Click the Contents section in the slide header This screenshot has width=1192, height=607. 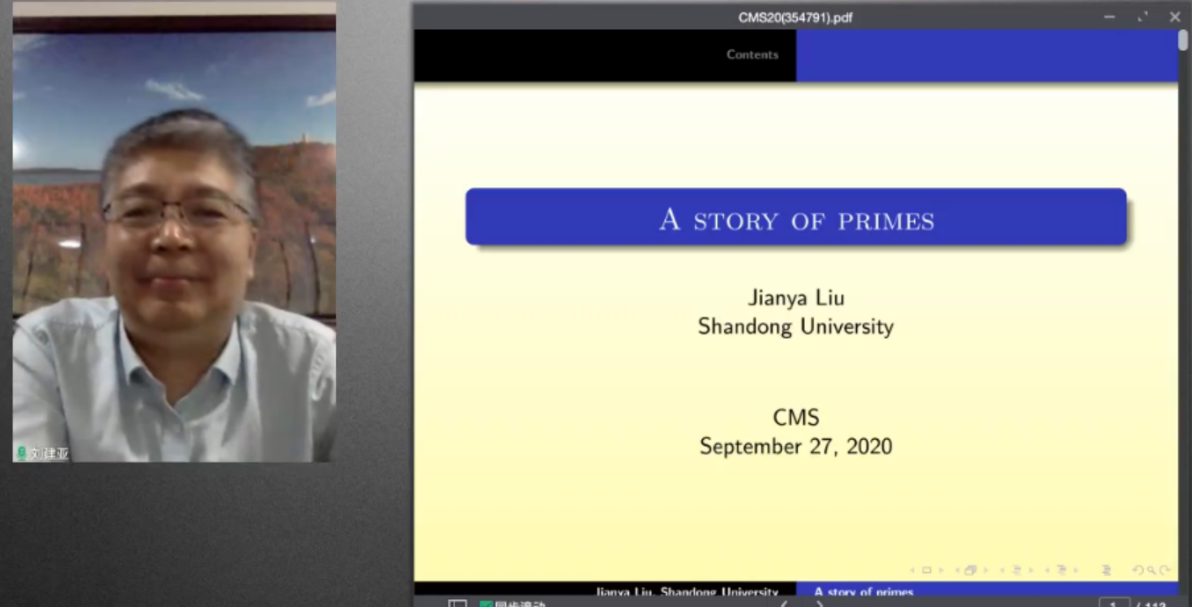tap(752, 55)
